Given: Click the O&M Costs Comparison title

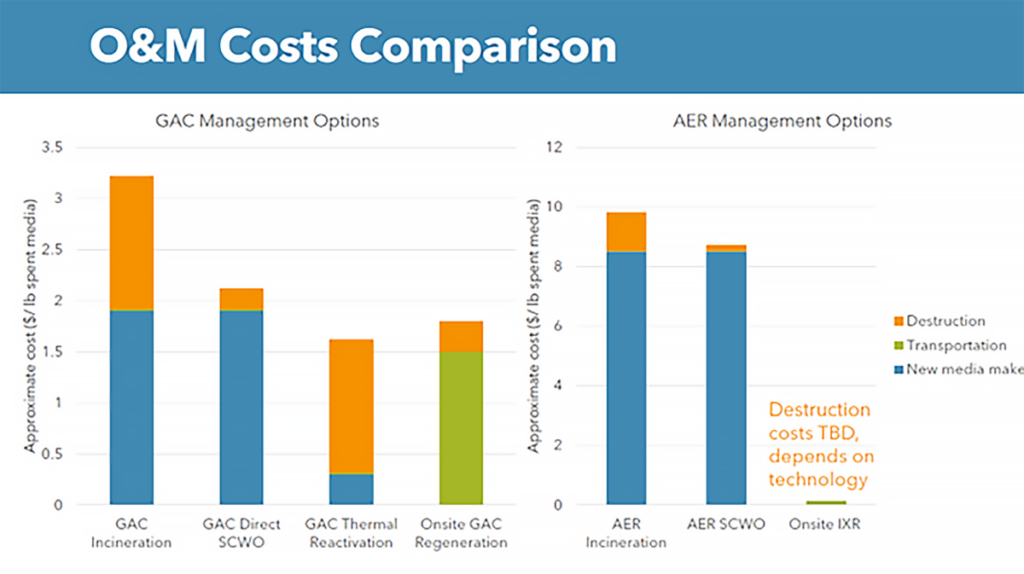Looking at the screenshot, I should pyautogui.click(x=352, y=47).
